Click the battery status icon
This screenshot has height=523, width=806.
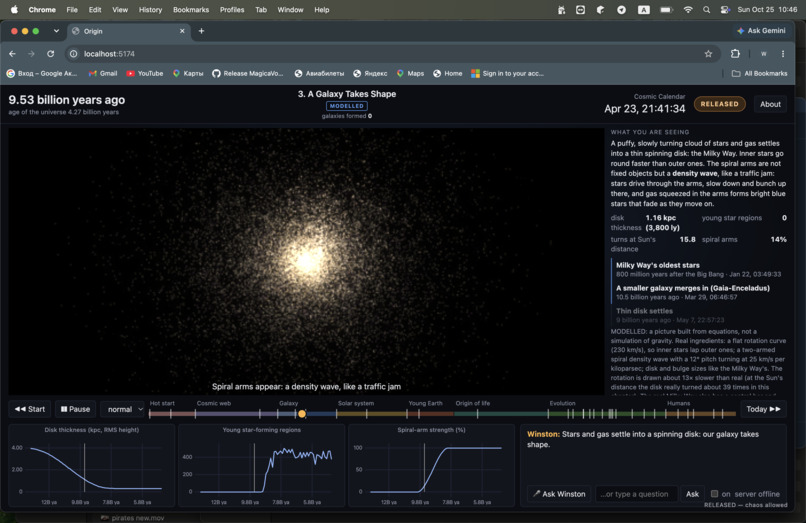pos(666,10)
